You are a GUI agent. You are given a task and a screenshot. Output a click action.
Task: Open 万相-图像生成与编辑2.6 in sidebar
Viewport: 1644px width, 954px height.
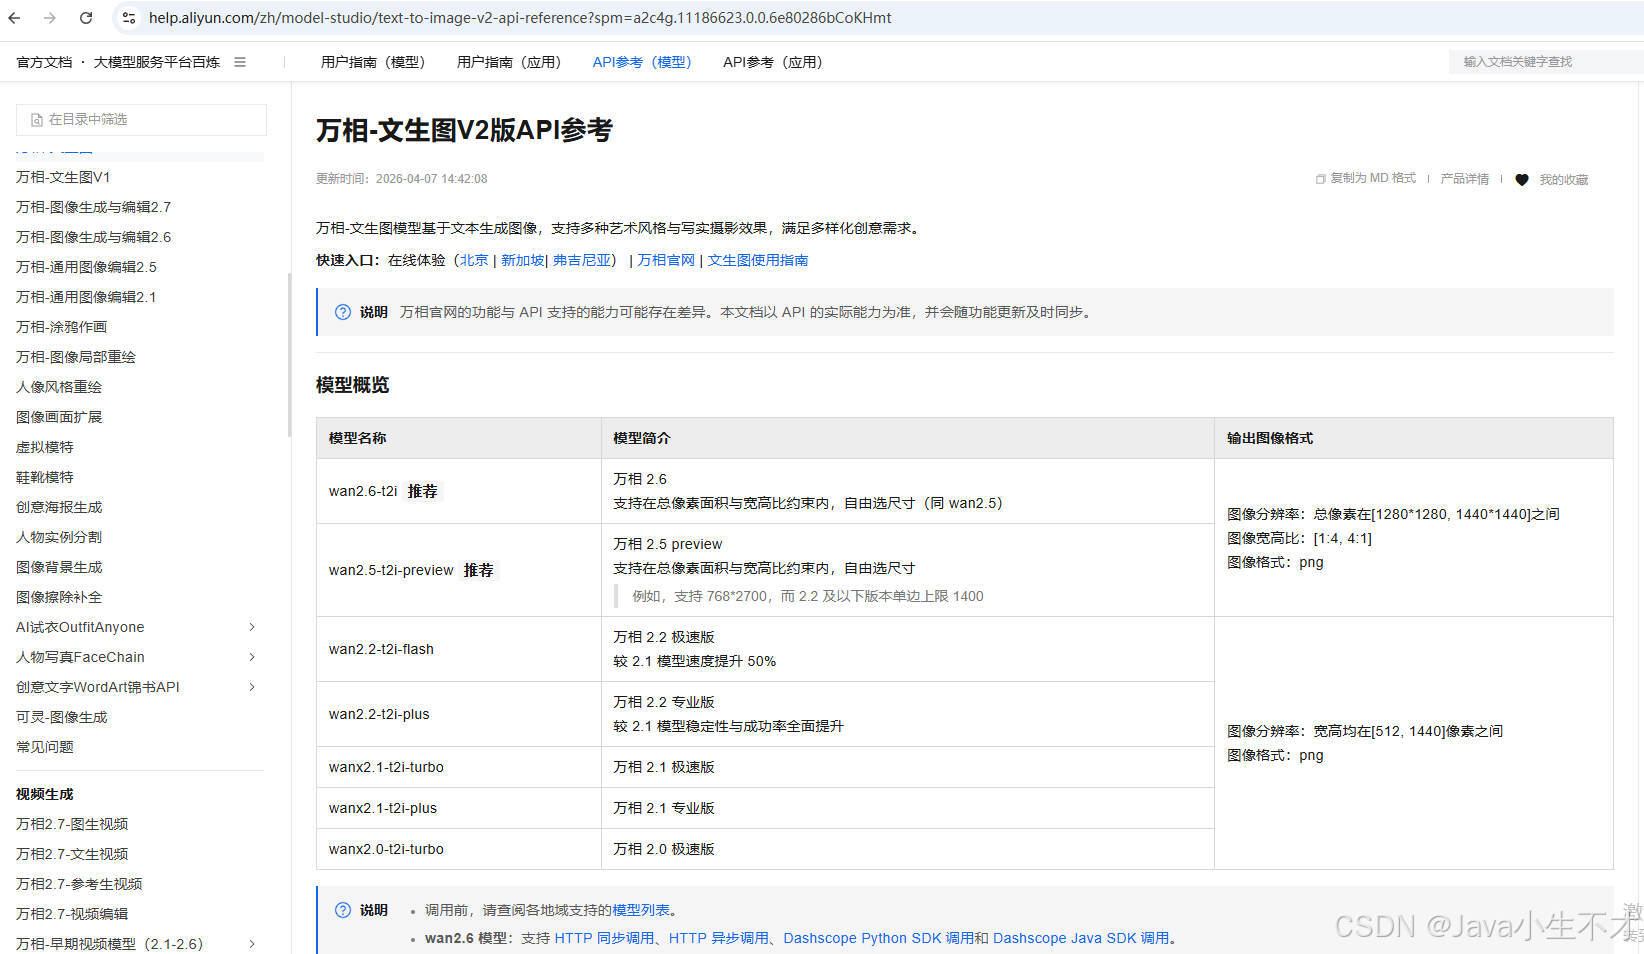(x=94, y=237)
